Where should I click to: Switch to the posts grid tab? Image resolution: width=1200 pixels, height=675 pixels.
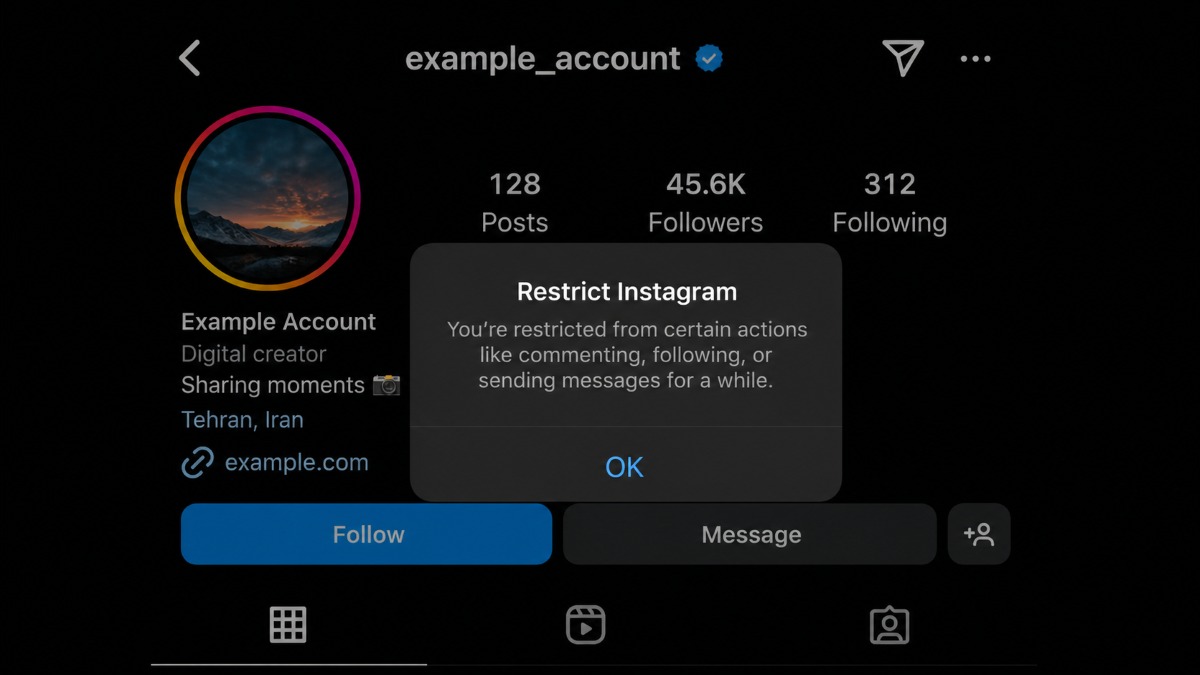pos(288,625)
